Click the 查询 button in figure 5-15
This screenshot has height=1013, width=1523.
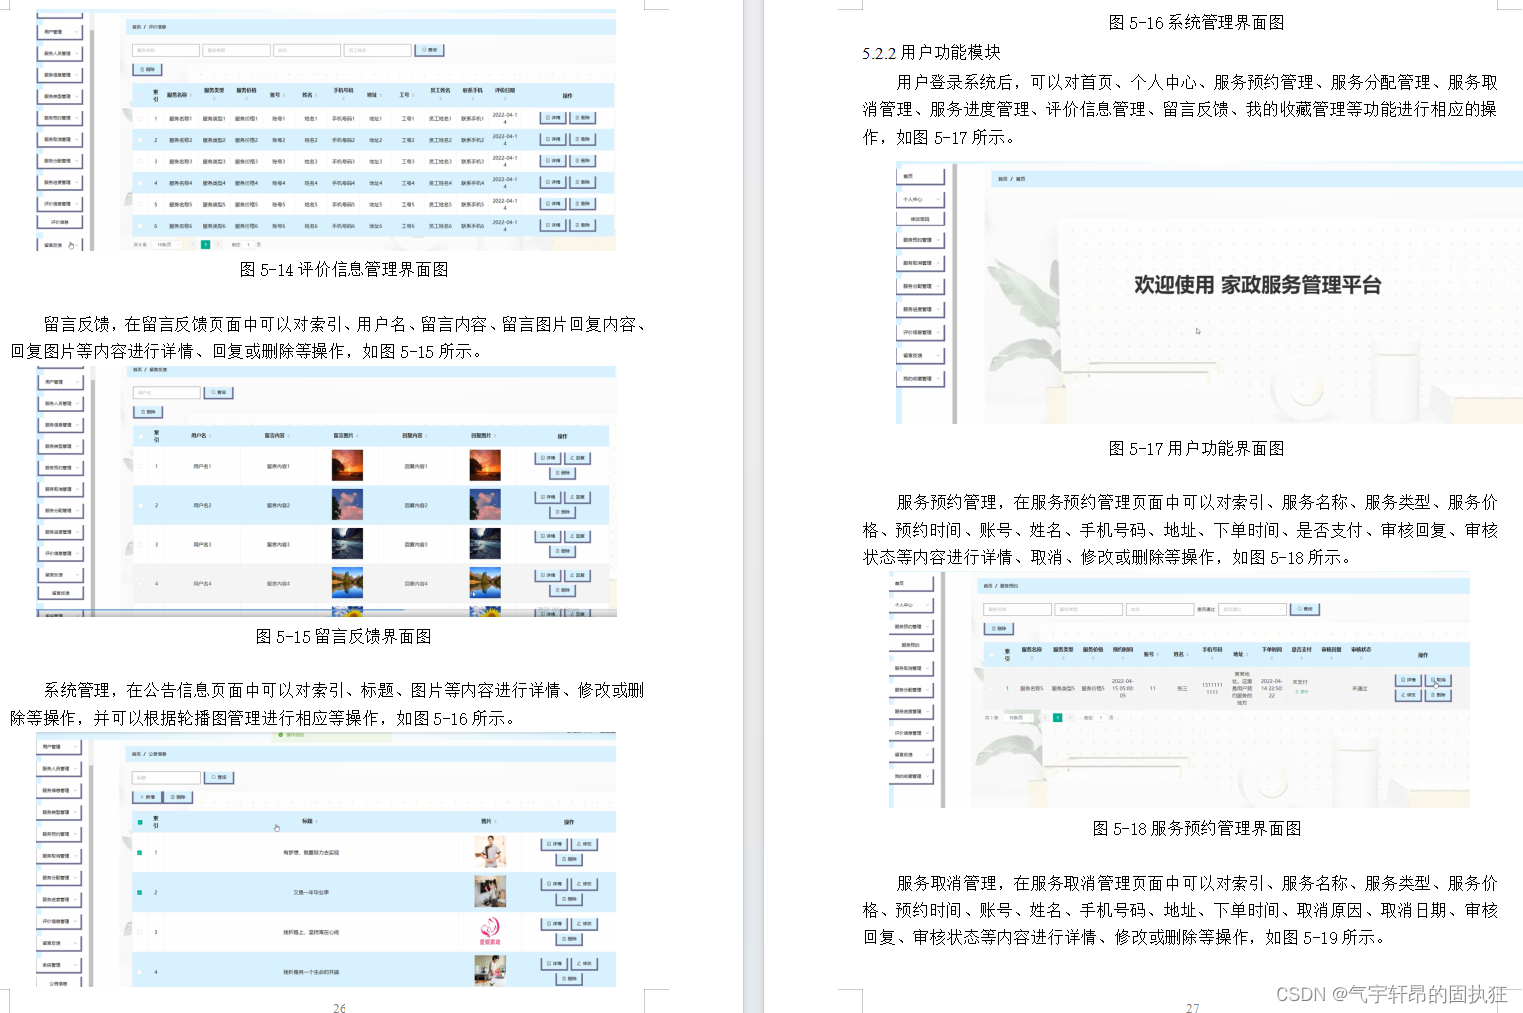coord(218,392)
